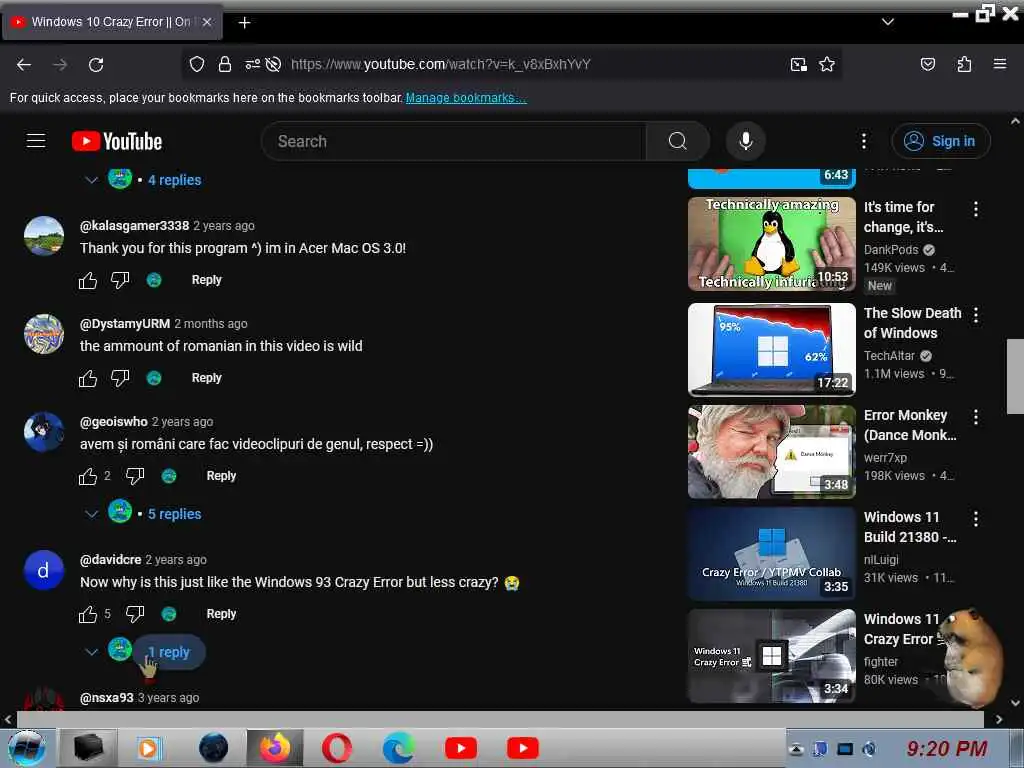Viewport: 1024px width, 768px height.
Task: Like the comment by @davidcre
Action: tap(88, 614)
